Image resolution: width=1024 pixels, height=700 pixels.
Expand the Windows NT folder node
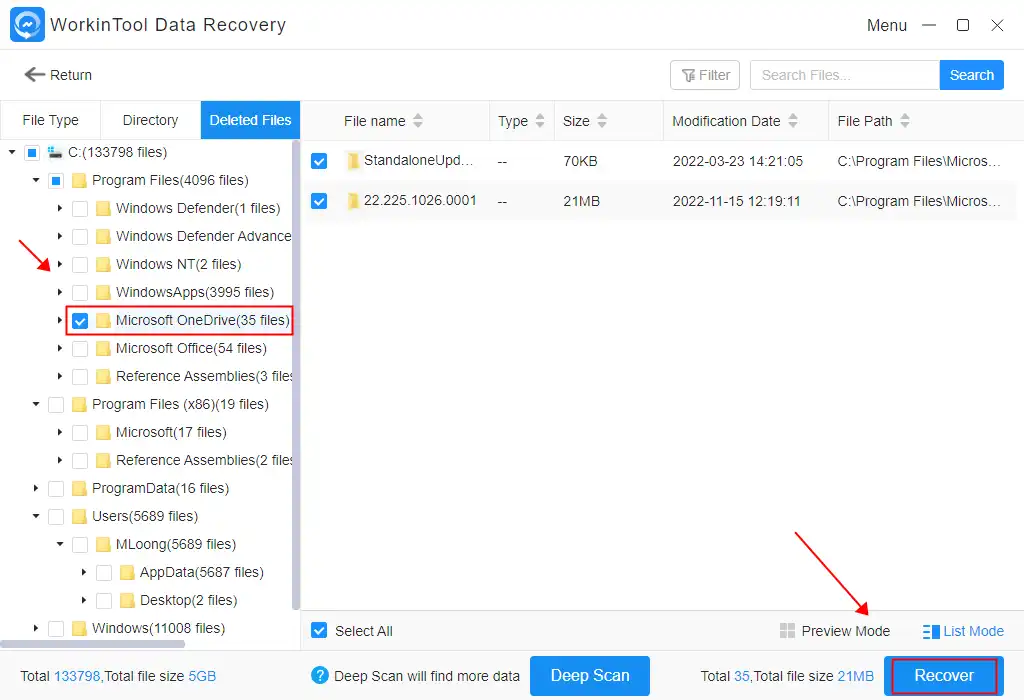59,264
